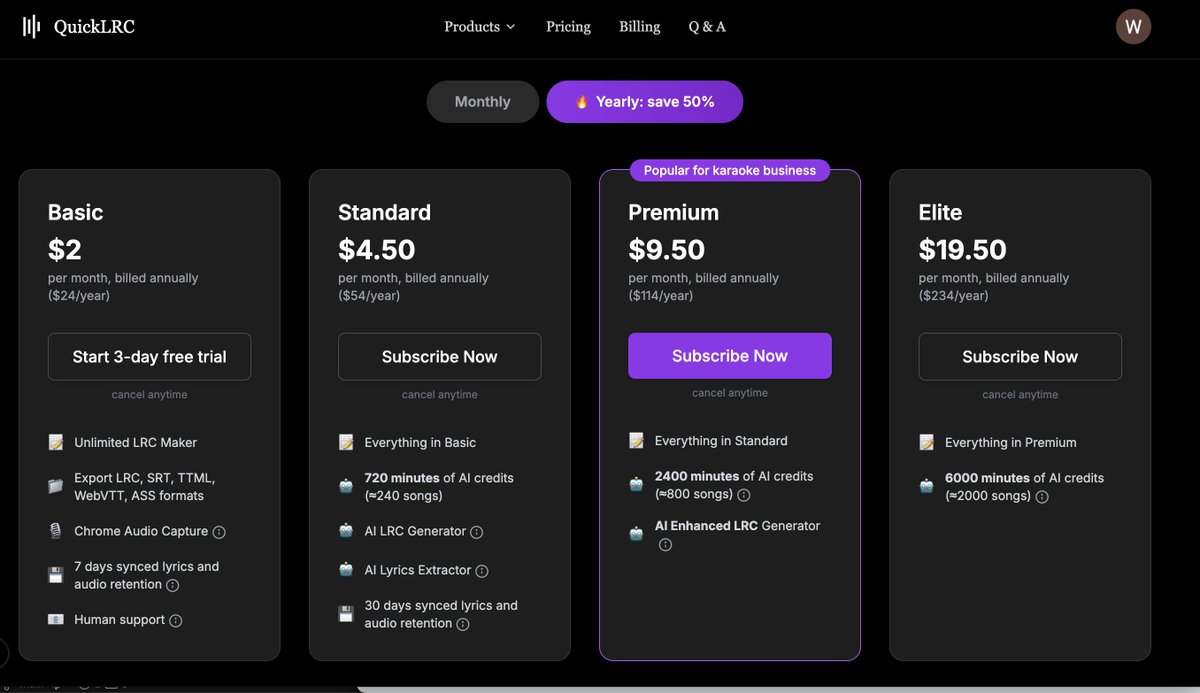The height and width of the screenshot is (693, 1200).
Task: Click the robot icon beside 6000 minutes credits
Action: pos(927,486)
